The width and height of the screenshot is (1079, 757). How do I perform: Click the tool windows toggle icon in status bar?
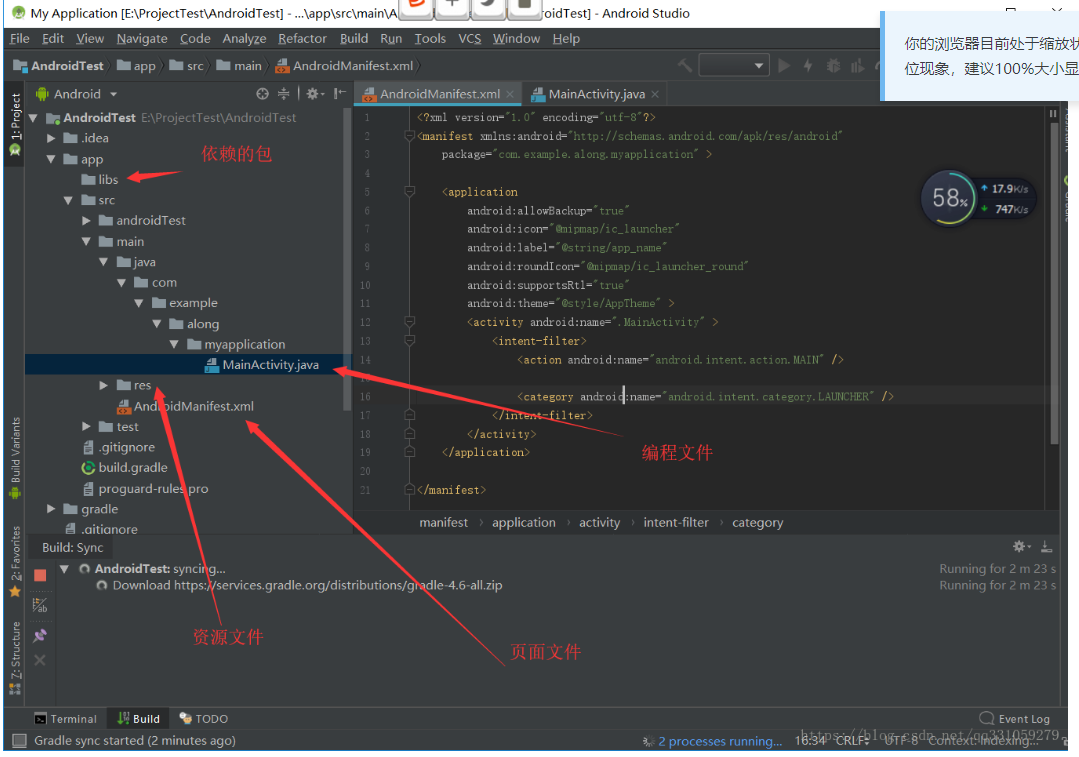tap(19, 740)
